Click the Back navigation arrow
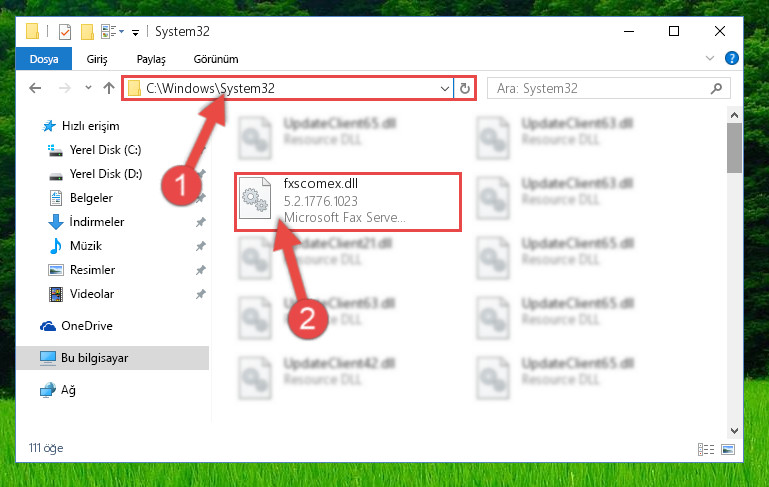 click(x=35, y=88)
